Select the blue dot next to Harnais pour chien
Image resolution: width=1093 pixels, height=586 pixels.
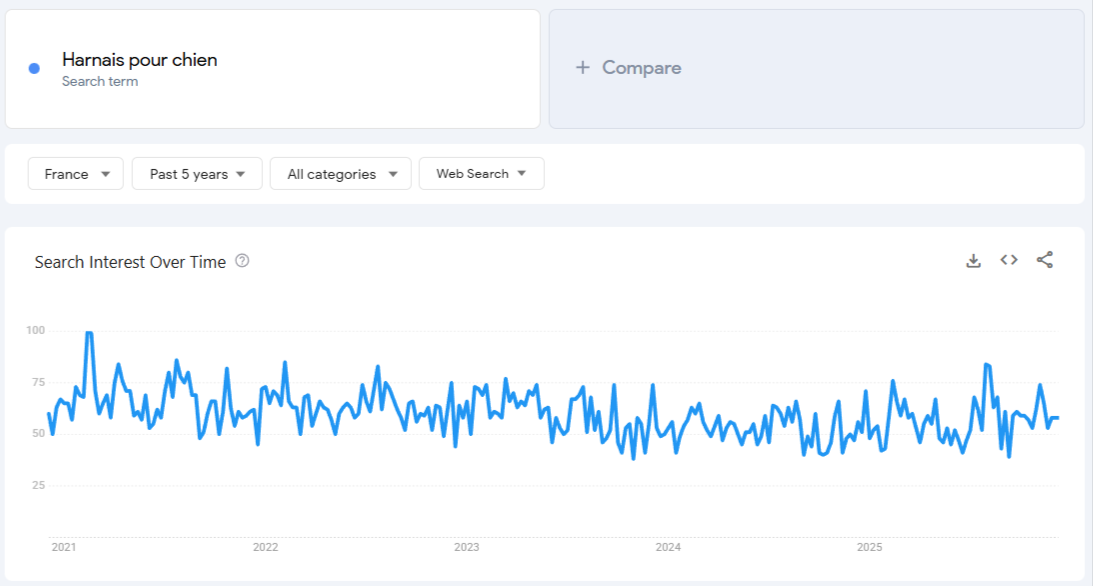tap(32, 67)
